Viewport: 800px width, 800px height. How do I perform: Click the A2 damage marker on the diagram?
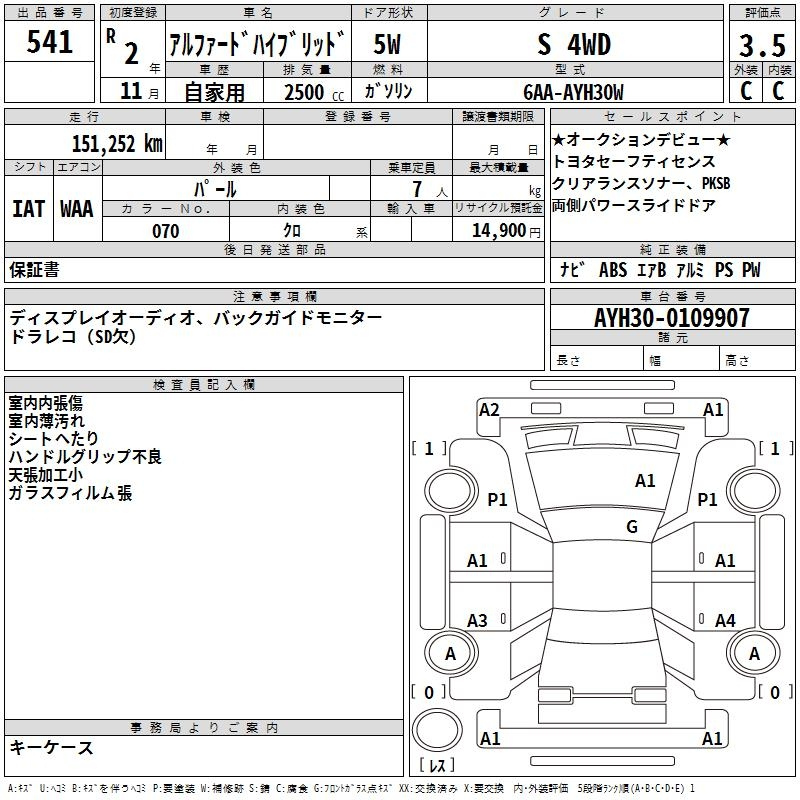point(489,409)
